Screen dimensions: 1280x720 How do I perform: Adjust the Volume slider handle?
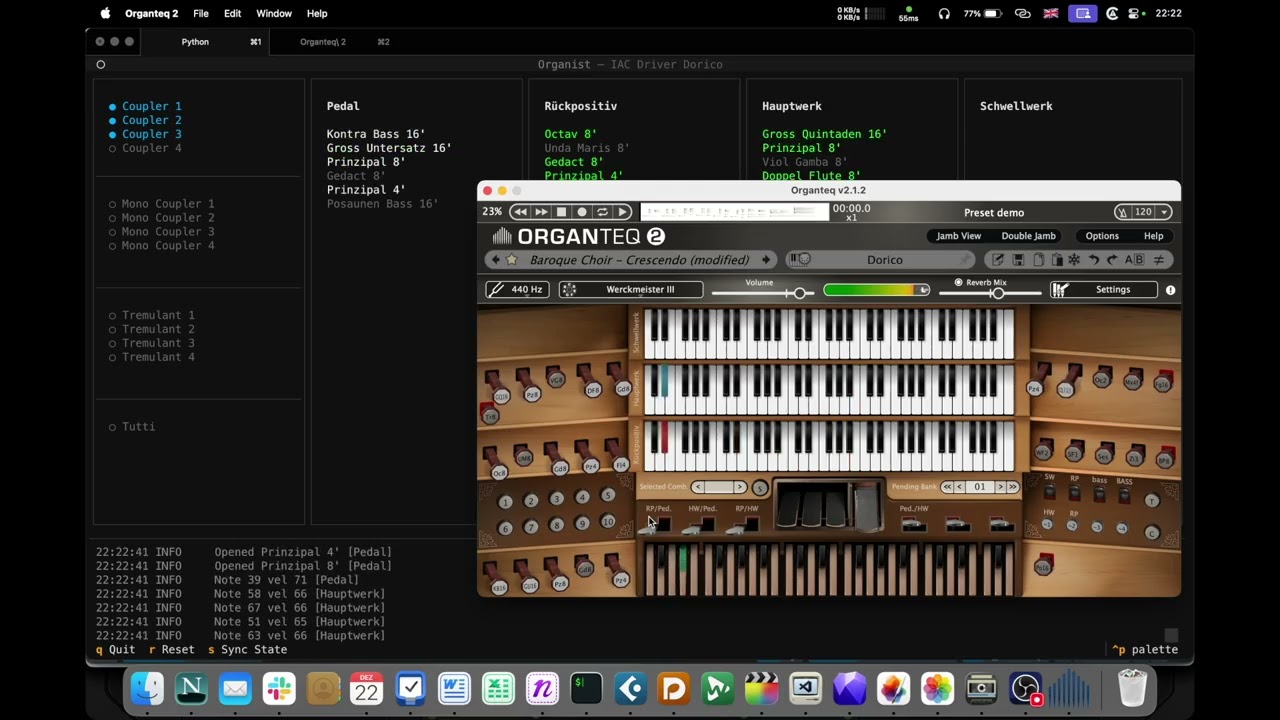click(798, 293)
